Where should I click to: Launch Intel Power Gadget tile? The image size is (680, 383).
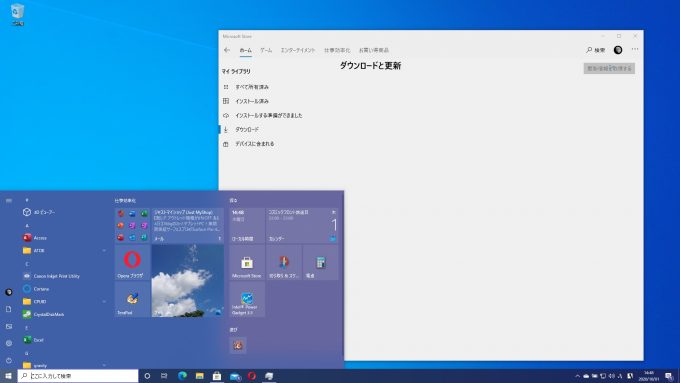coord(247,299)
